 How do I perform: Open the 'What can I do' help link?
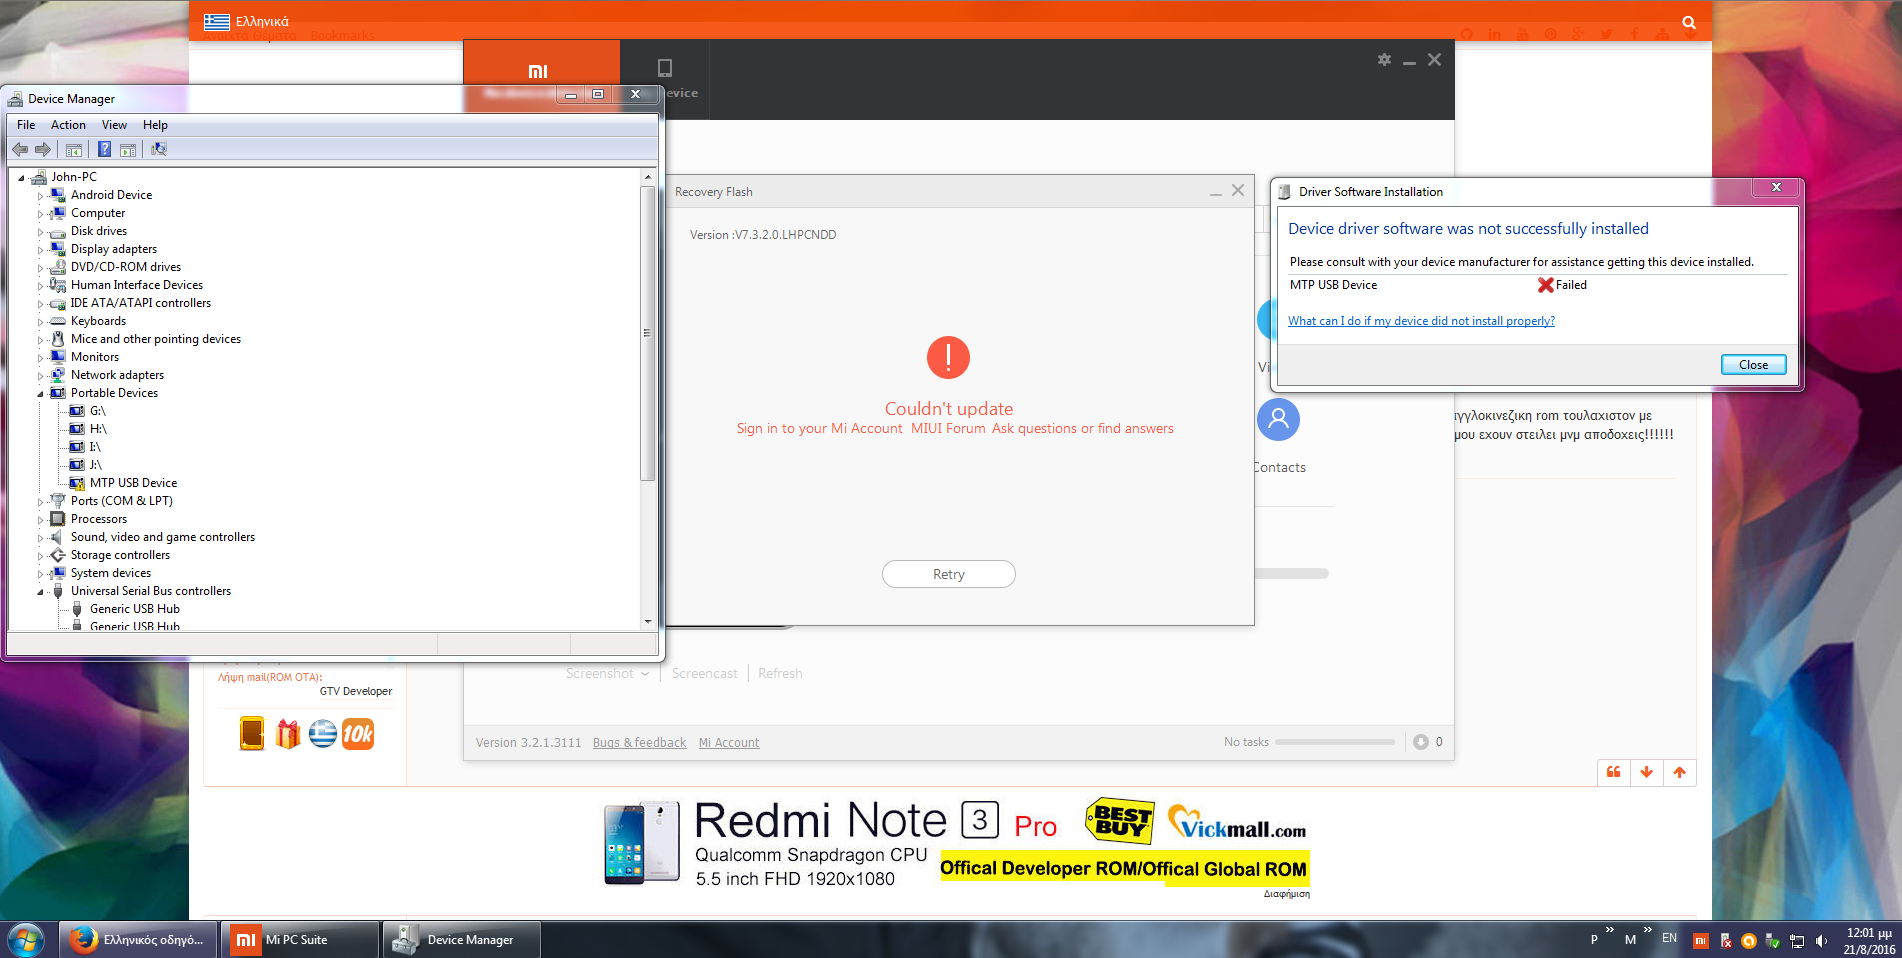(x=1420, y=321)
